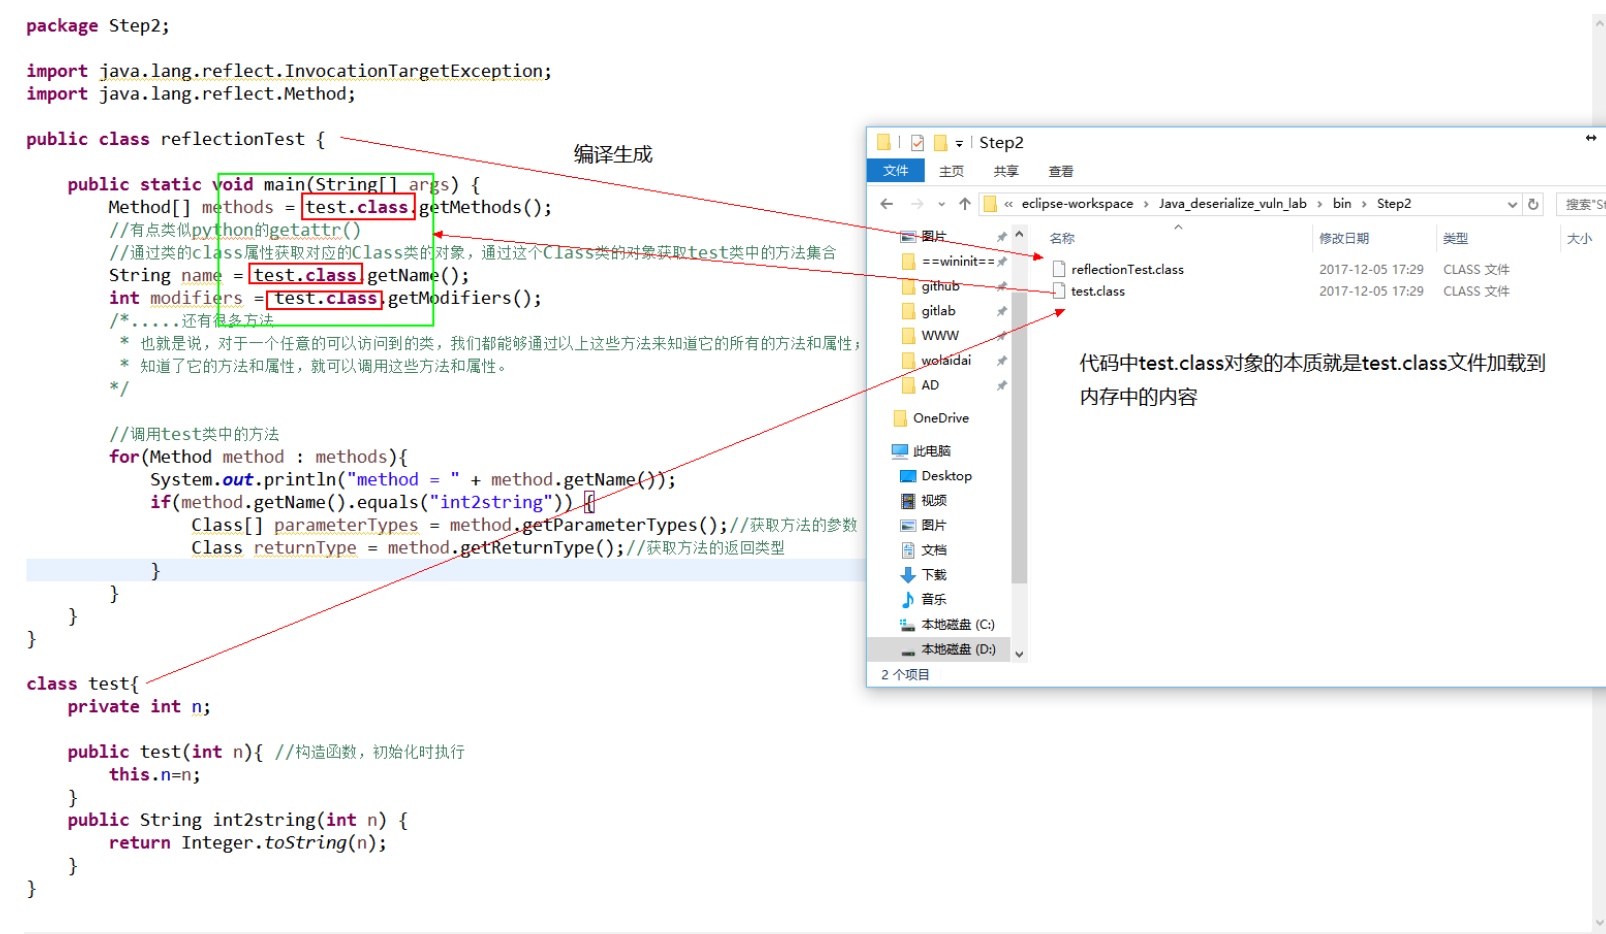The height and width of the screenshot is (934, 1606).
Task: Navigate to bin via the breadcrumb link
Action: point(1341,203)
